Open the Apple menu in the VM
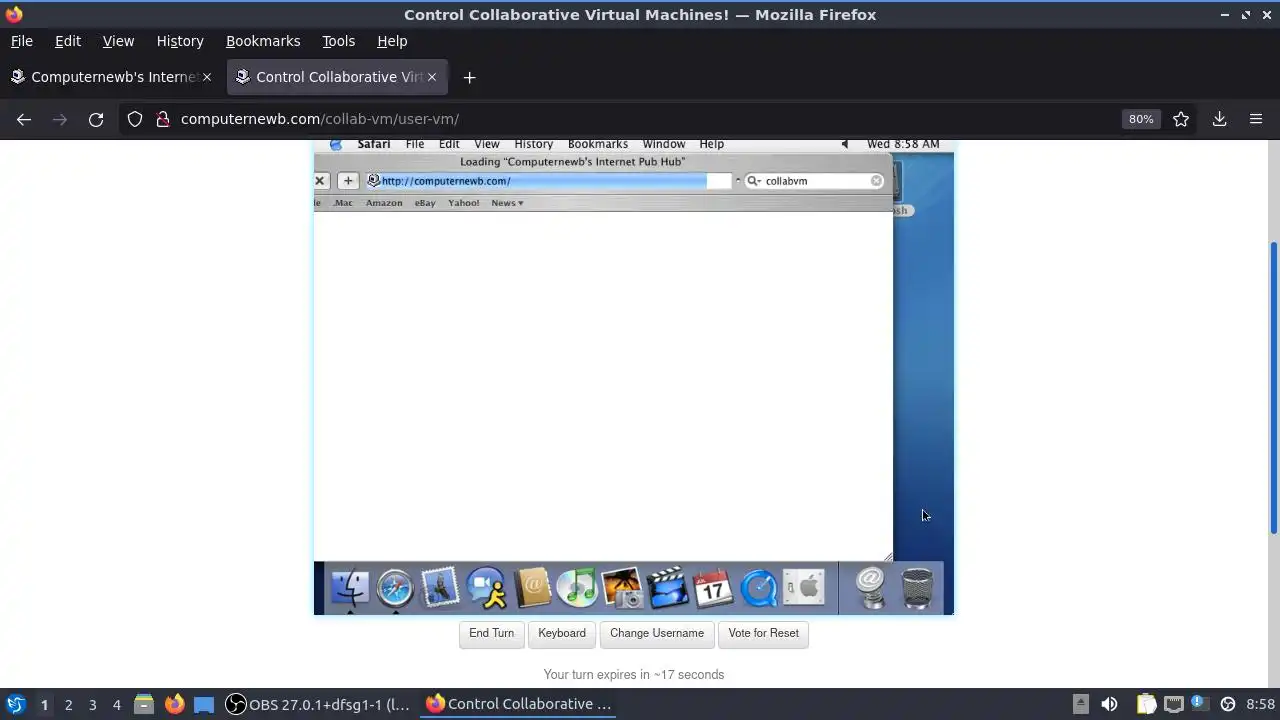 point(336,144)
